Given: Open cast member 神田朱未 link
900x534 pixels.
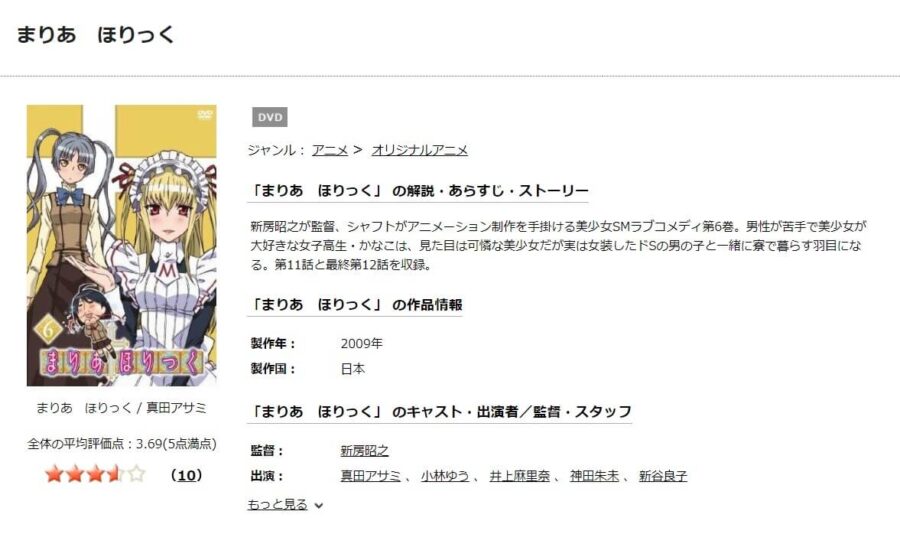Looking at the screenshot, I should [x=594, y=476].
